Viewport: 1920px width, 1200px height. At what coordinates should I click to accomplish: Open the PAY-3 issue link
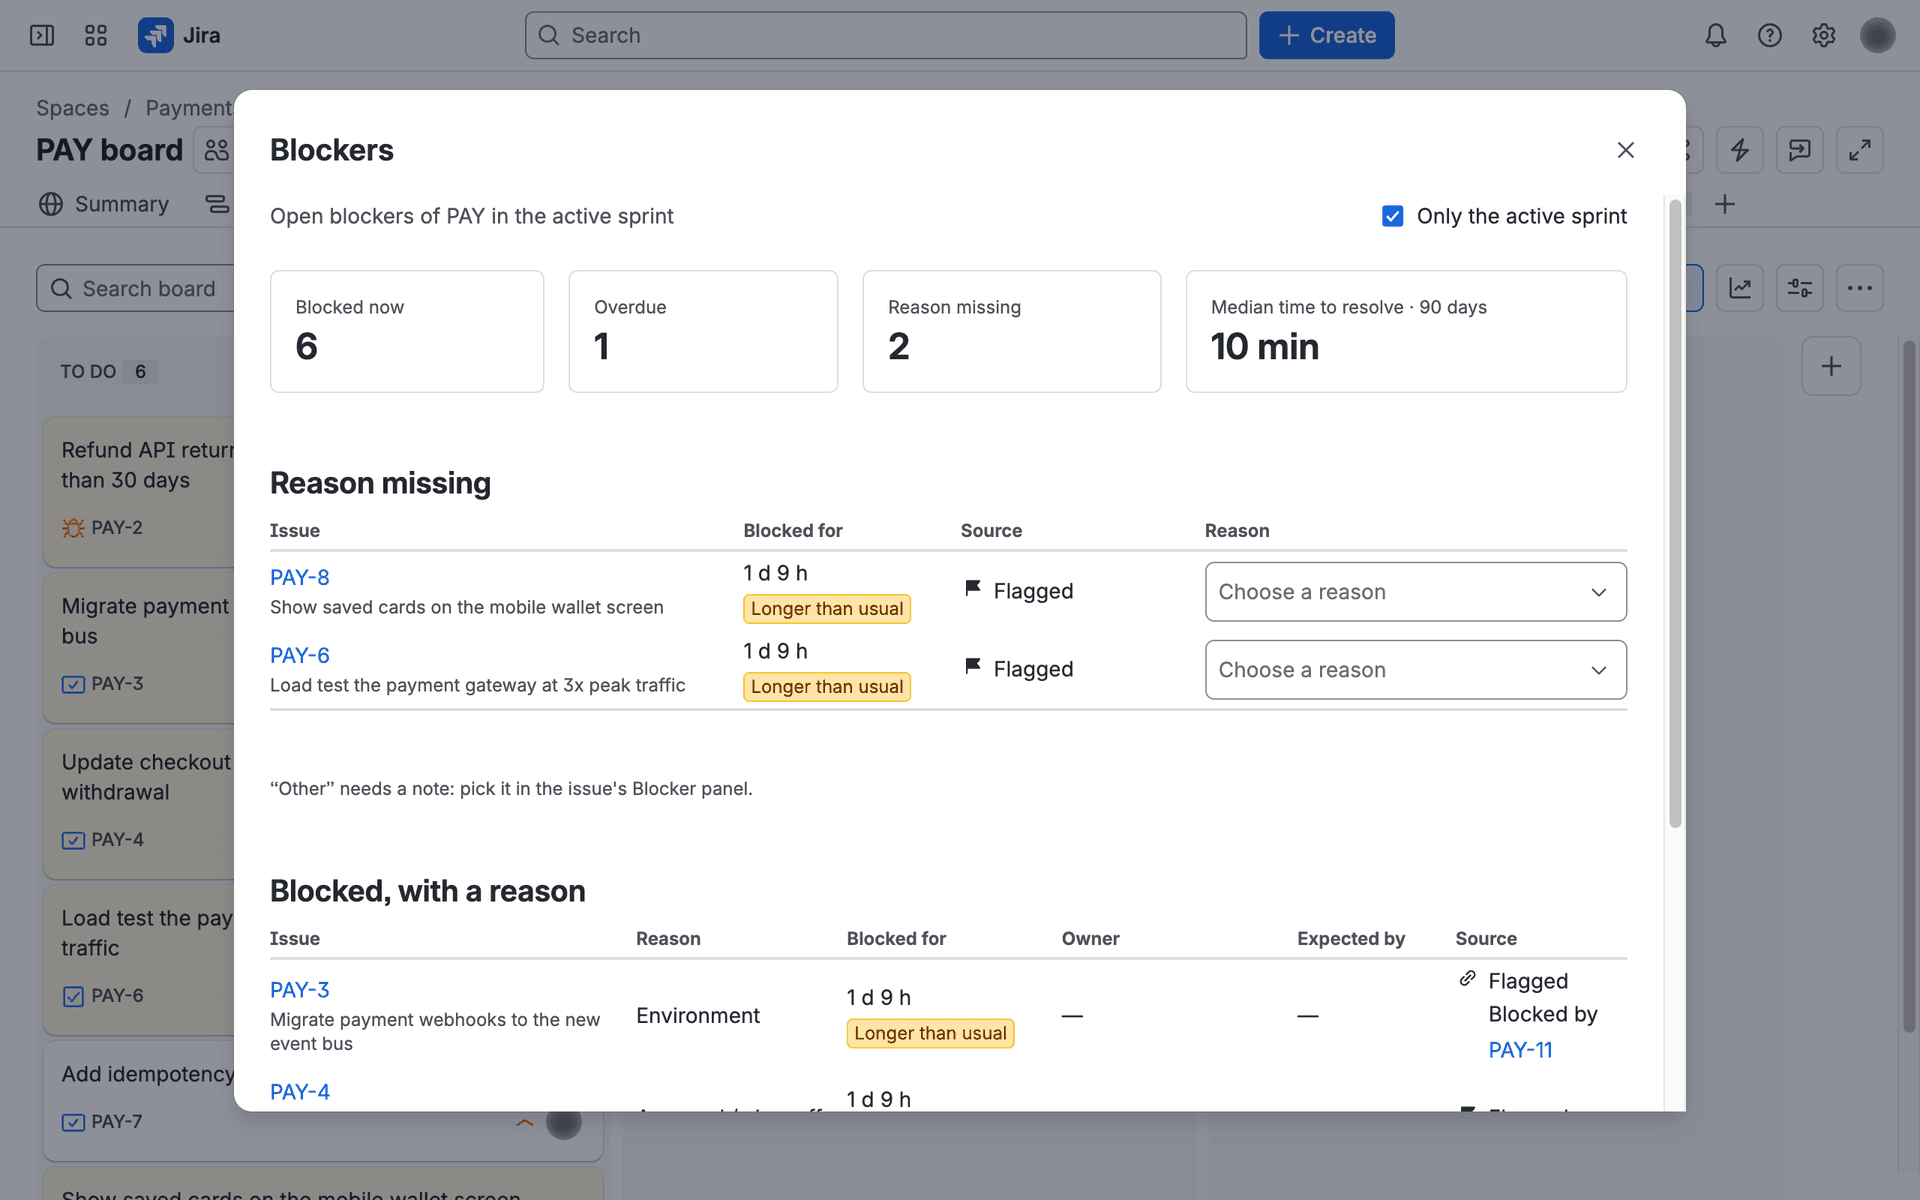299,990
